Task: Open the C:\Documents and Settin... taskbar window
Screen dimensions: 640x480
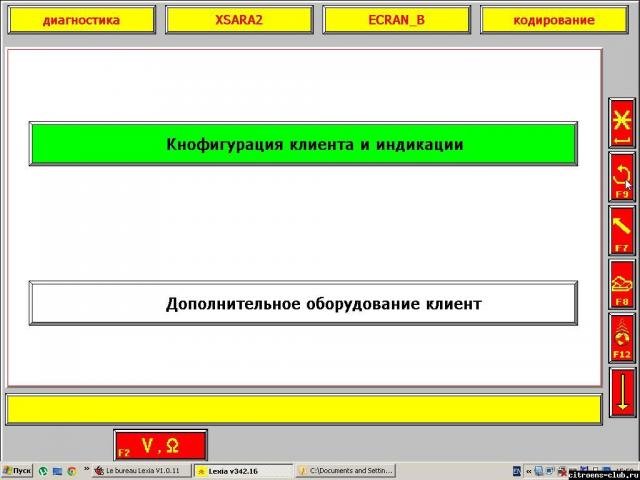Action: [x=345, y=471]
